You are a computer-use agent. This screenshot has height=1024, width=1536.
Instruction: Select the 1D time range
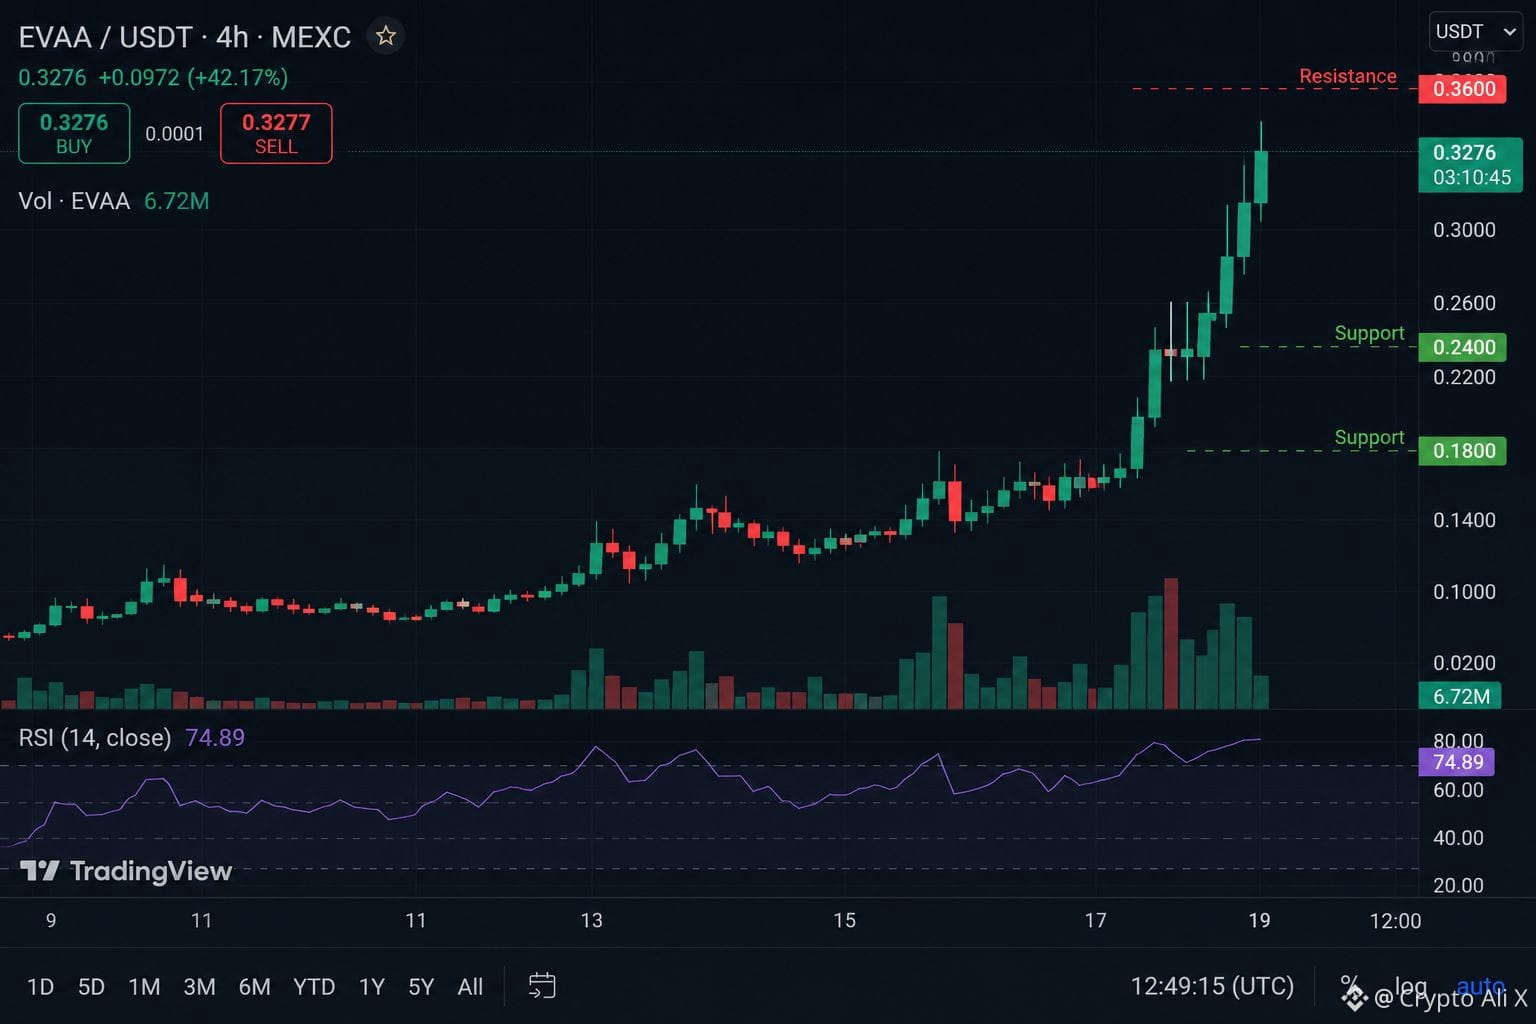click(40, 987)
